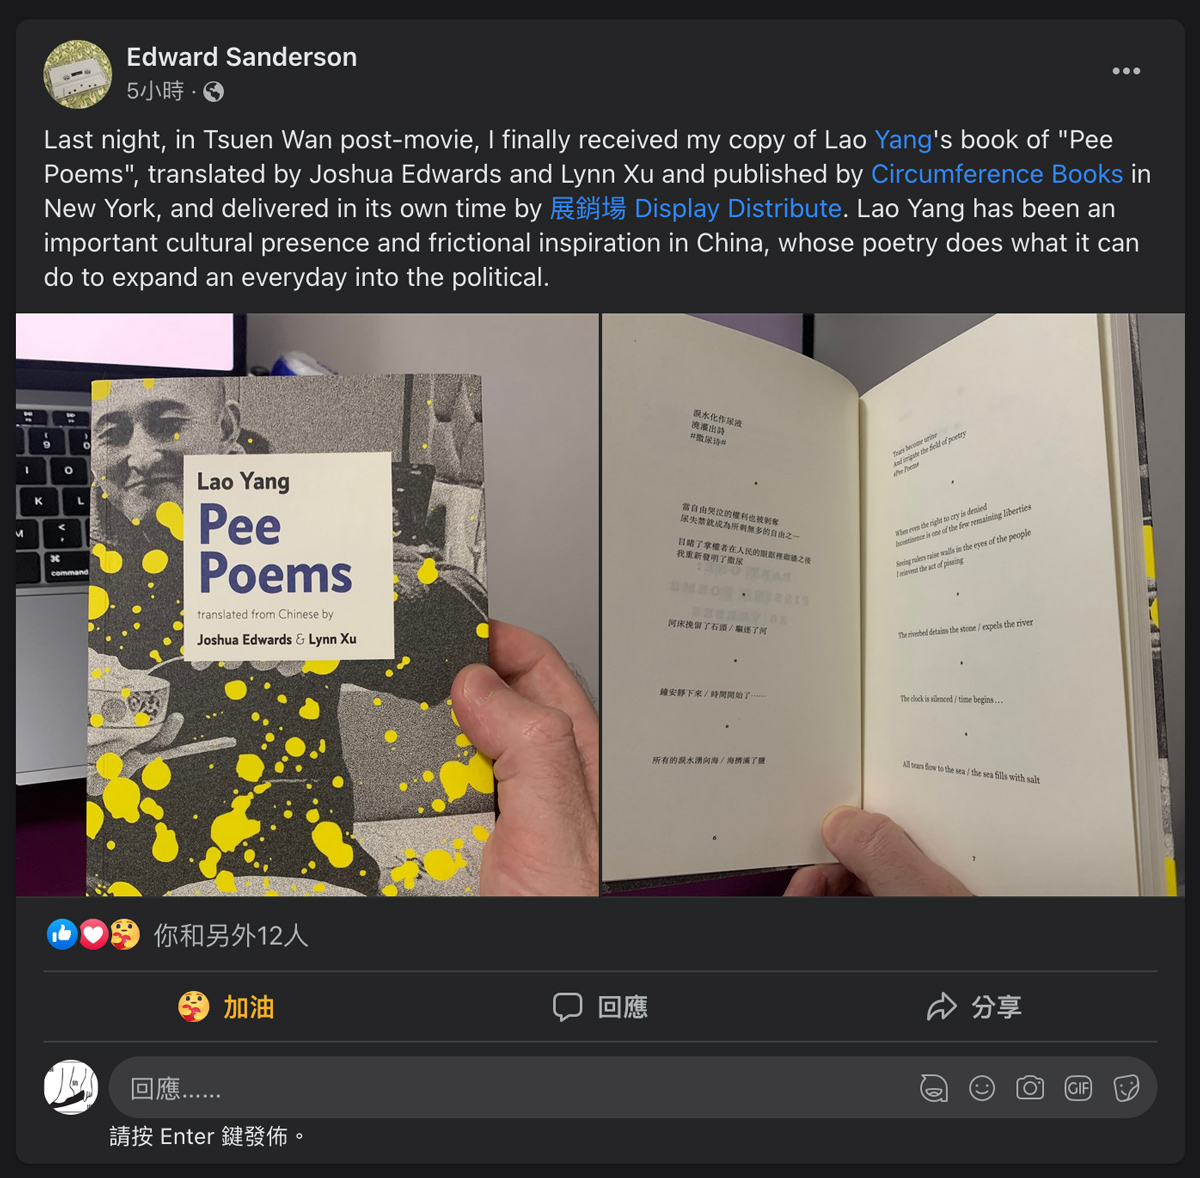Image resolution: width=1200 pixels, height=1178 pixels.
Task: Click the care reaction emoji icon
Action: click(124, 934)
